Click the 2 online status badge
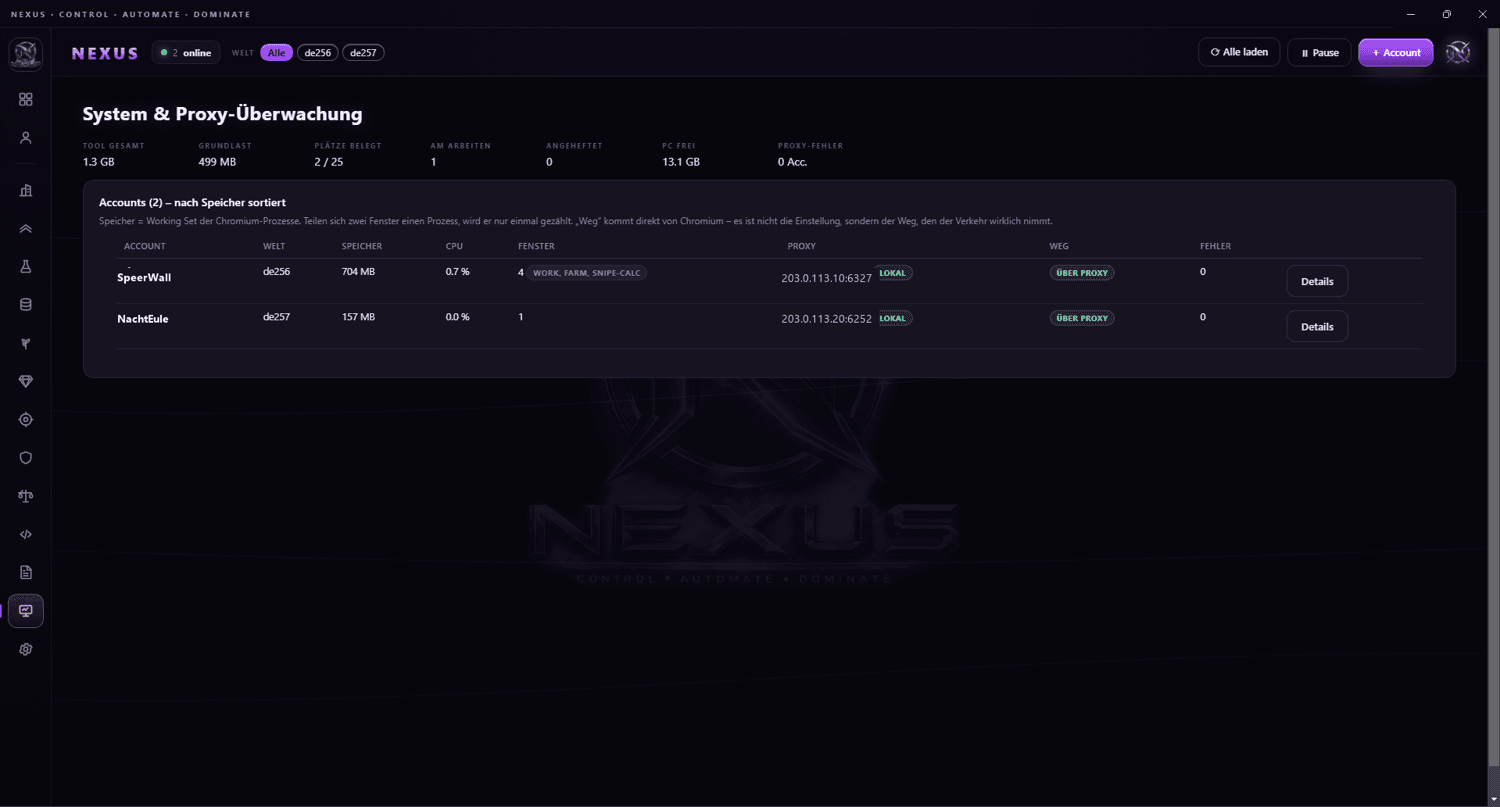Image resolution: width=1500 pixels, height=807 pixels. [x=186, y=53]
